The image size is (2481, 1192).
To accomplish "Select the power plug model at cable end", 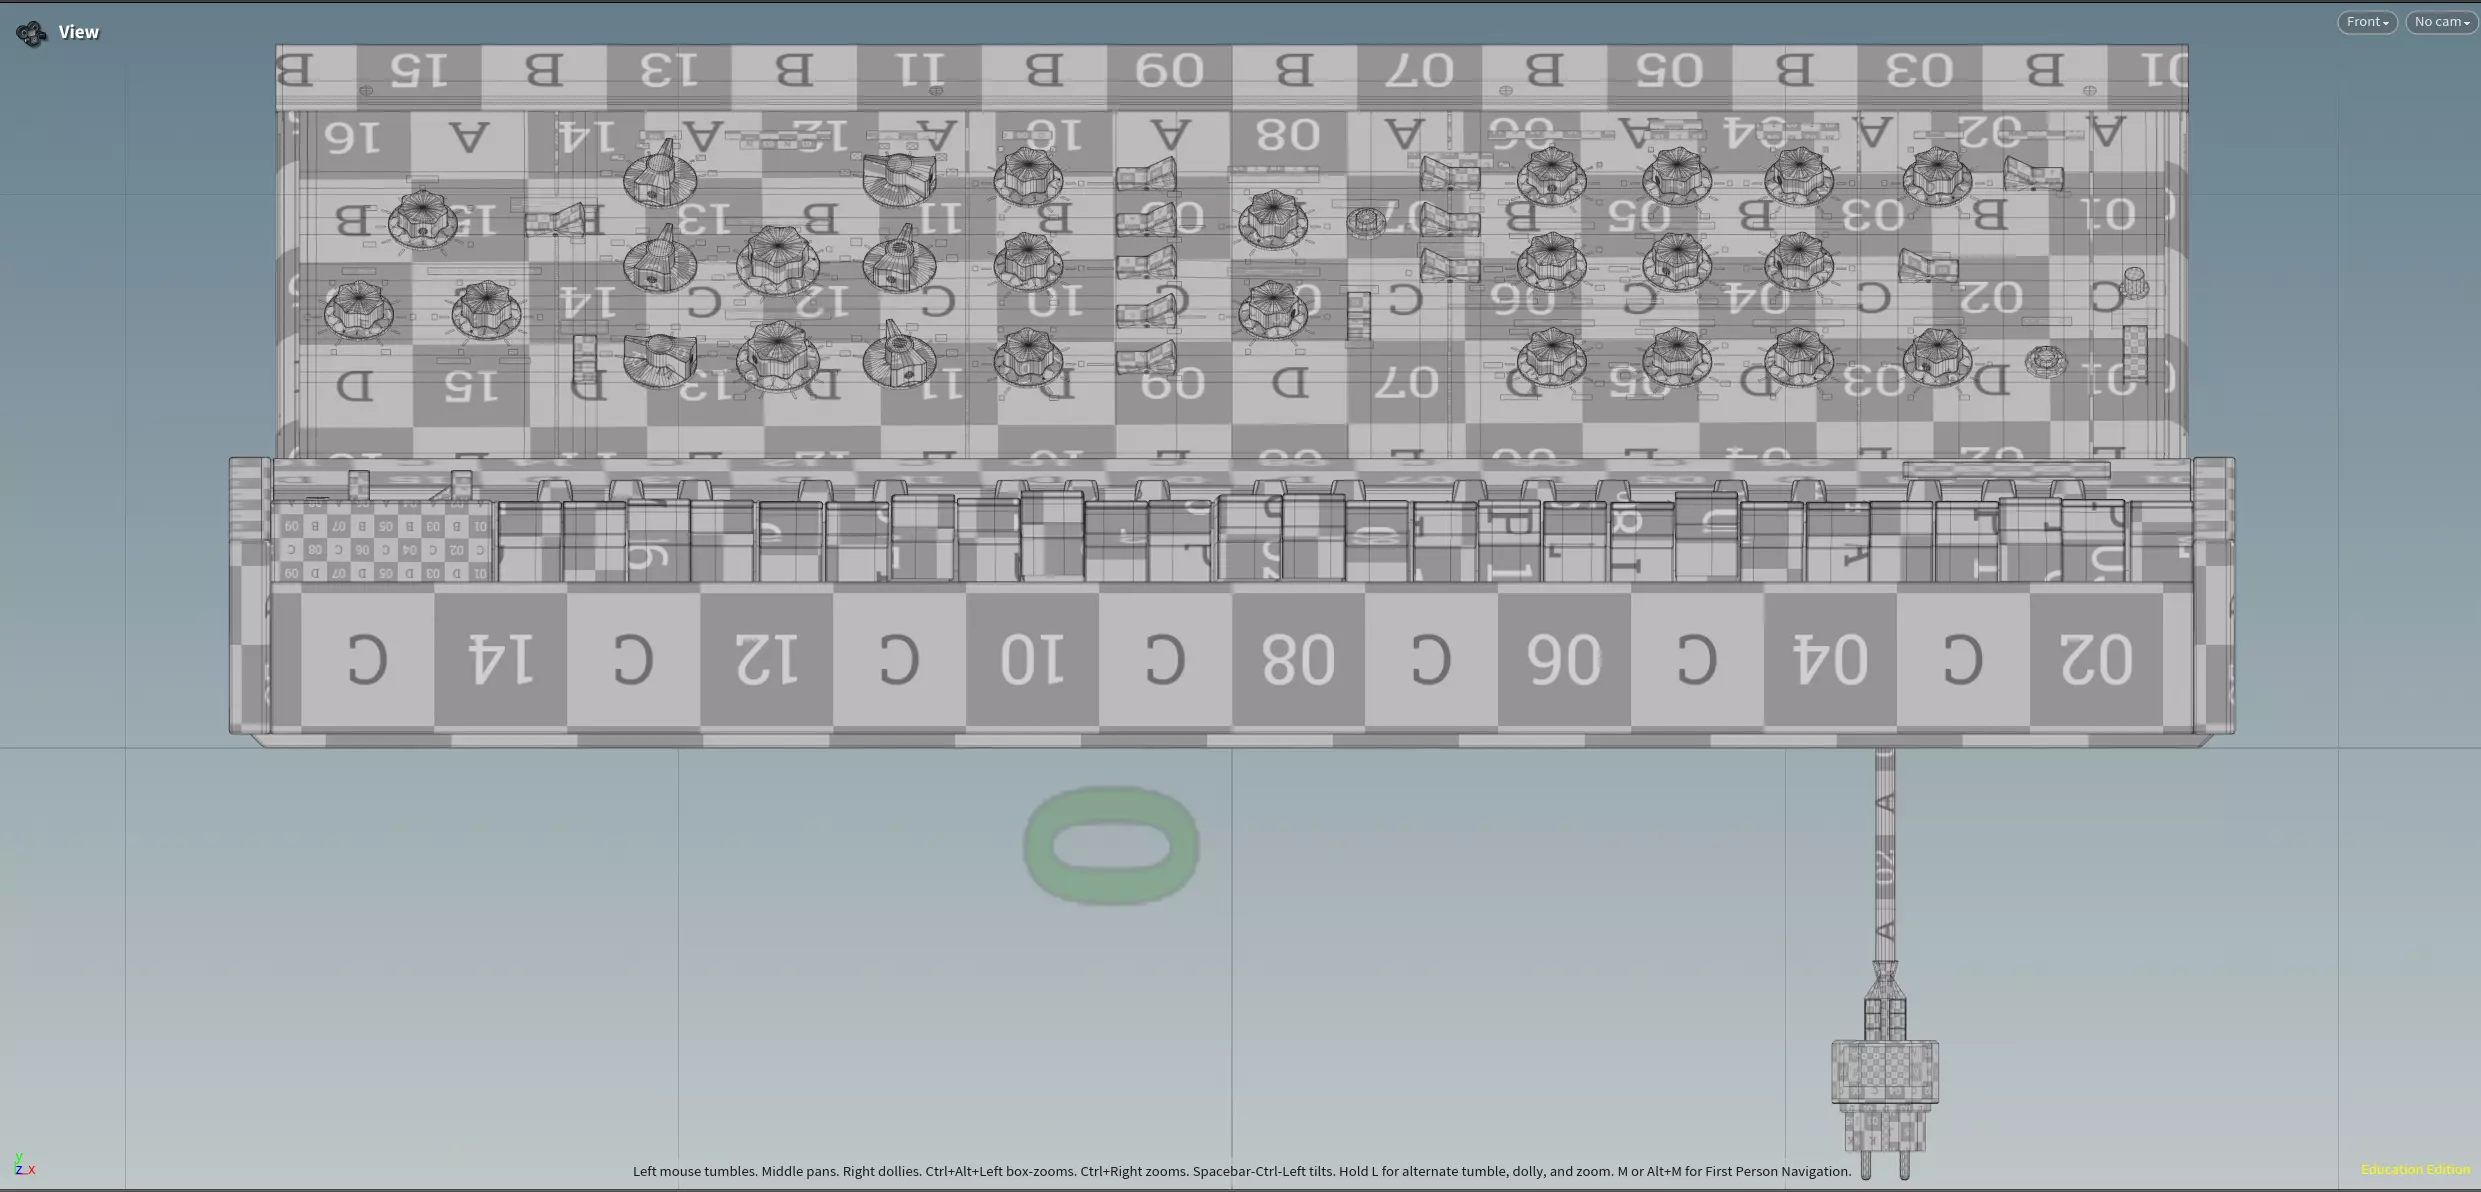I will [x=1885, y=1072].
